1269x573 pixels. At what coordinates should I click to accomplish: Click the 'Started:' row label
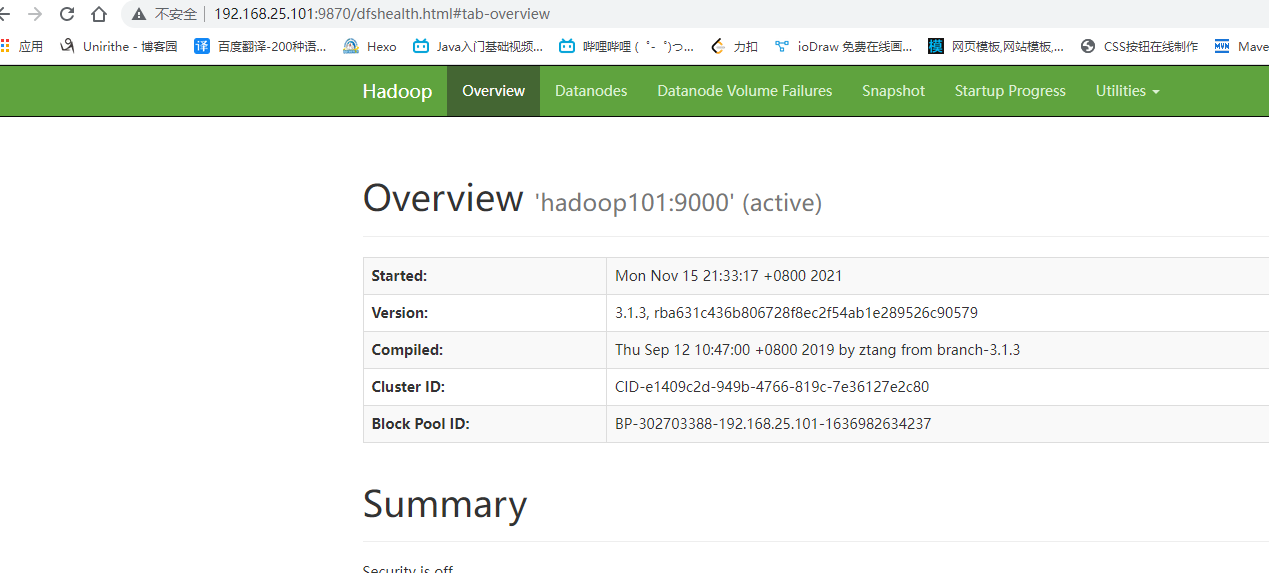(x=399, y=276)
